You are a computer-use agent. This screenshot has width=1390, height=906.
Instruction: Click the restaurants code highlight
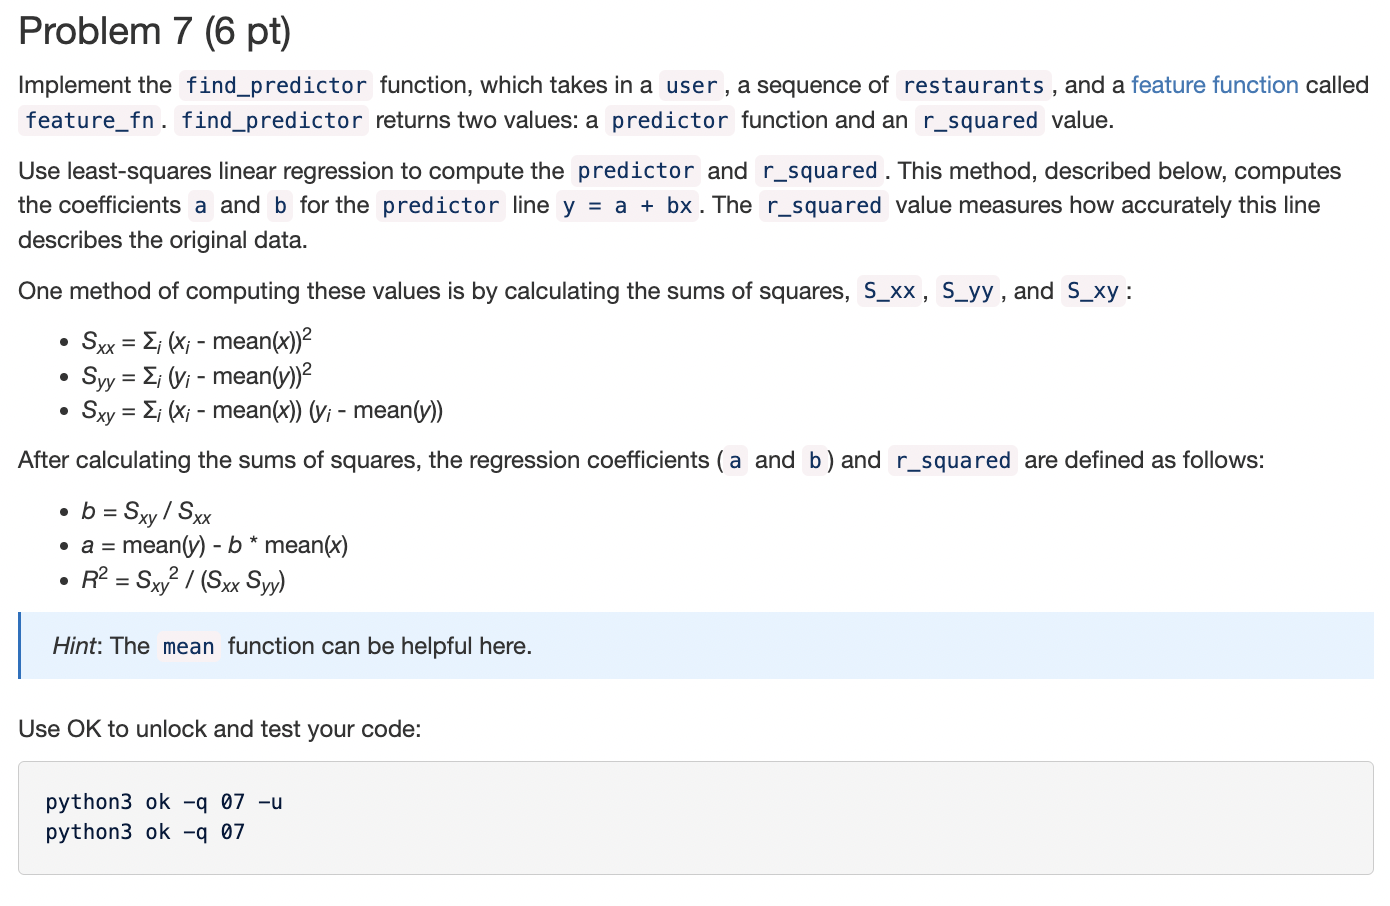click(972, 85)
